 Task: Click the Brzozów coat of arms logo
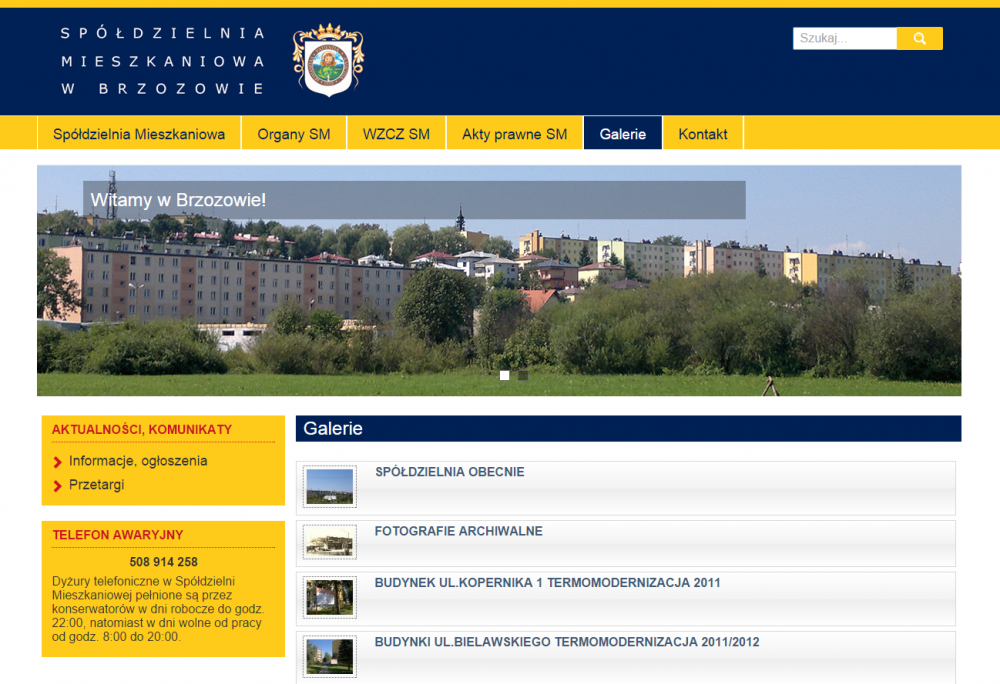tap(328, 60)
